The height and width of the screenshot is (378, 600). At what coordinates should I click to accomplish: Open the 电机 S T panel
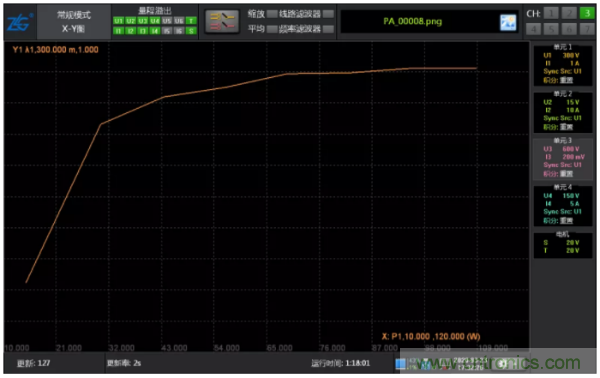click(562, 245)
